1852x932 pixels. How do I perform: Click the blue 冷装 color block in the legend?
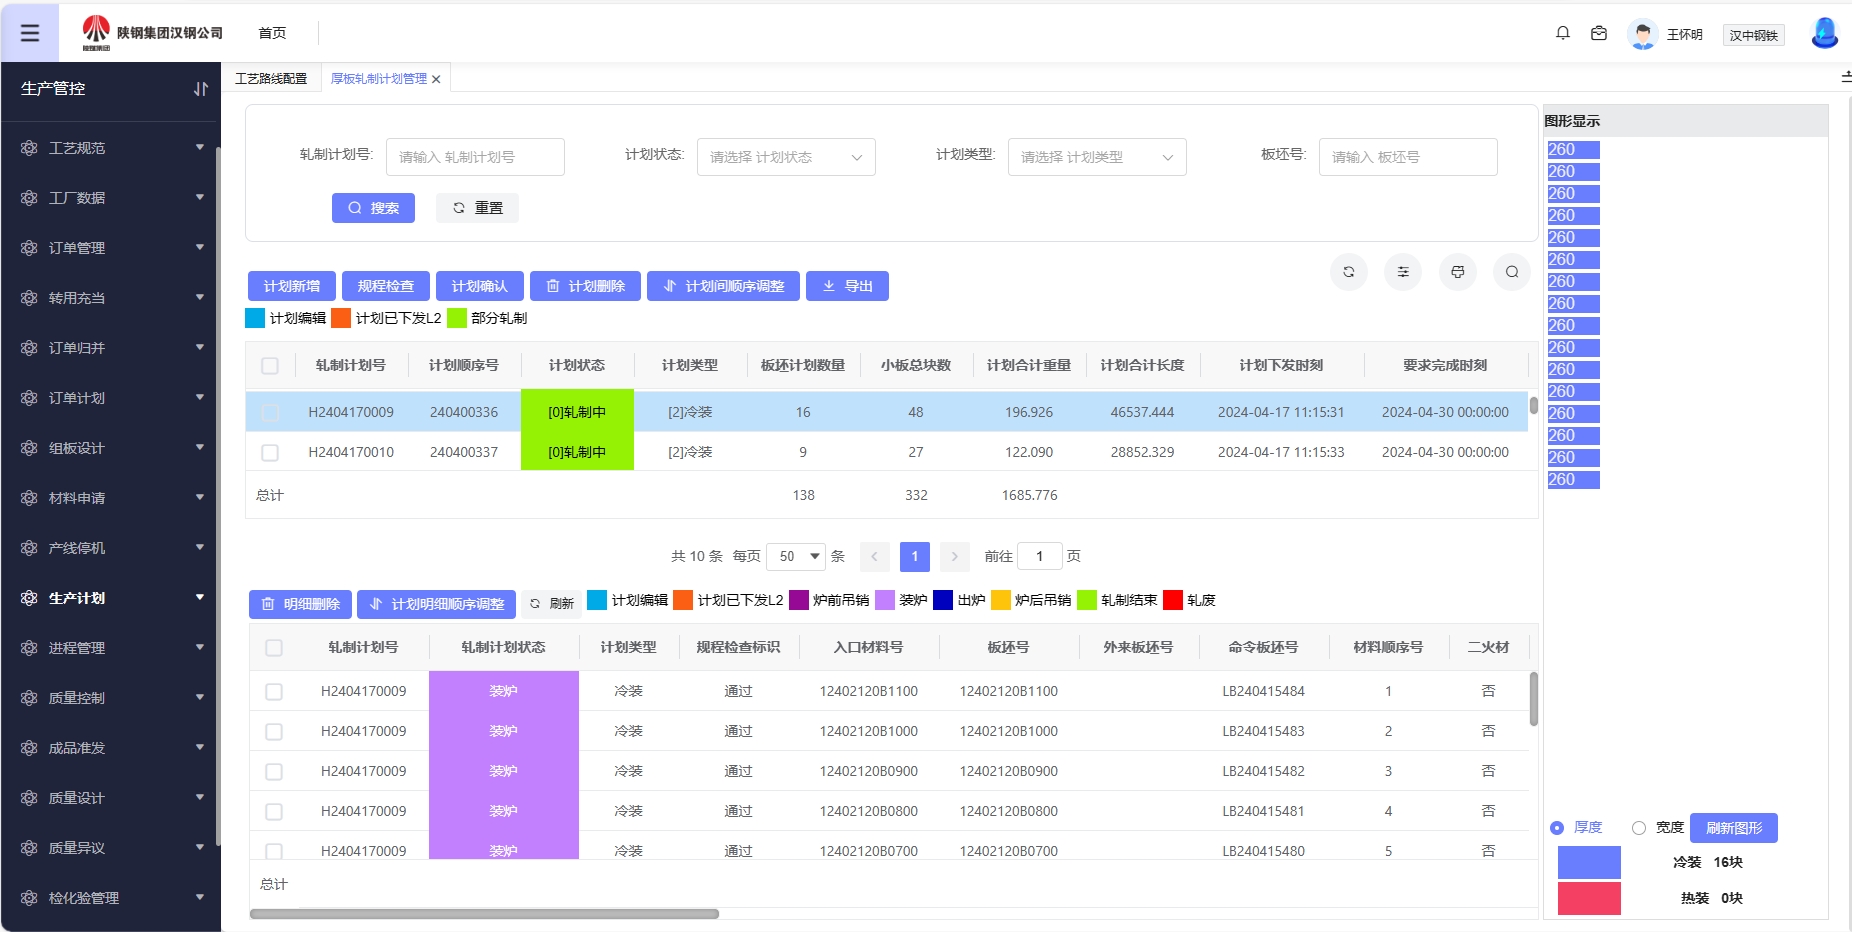(x=1588, y=861)
